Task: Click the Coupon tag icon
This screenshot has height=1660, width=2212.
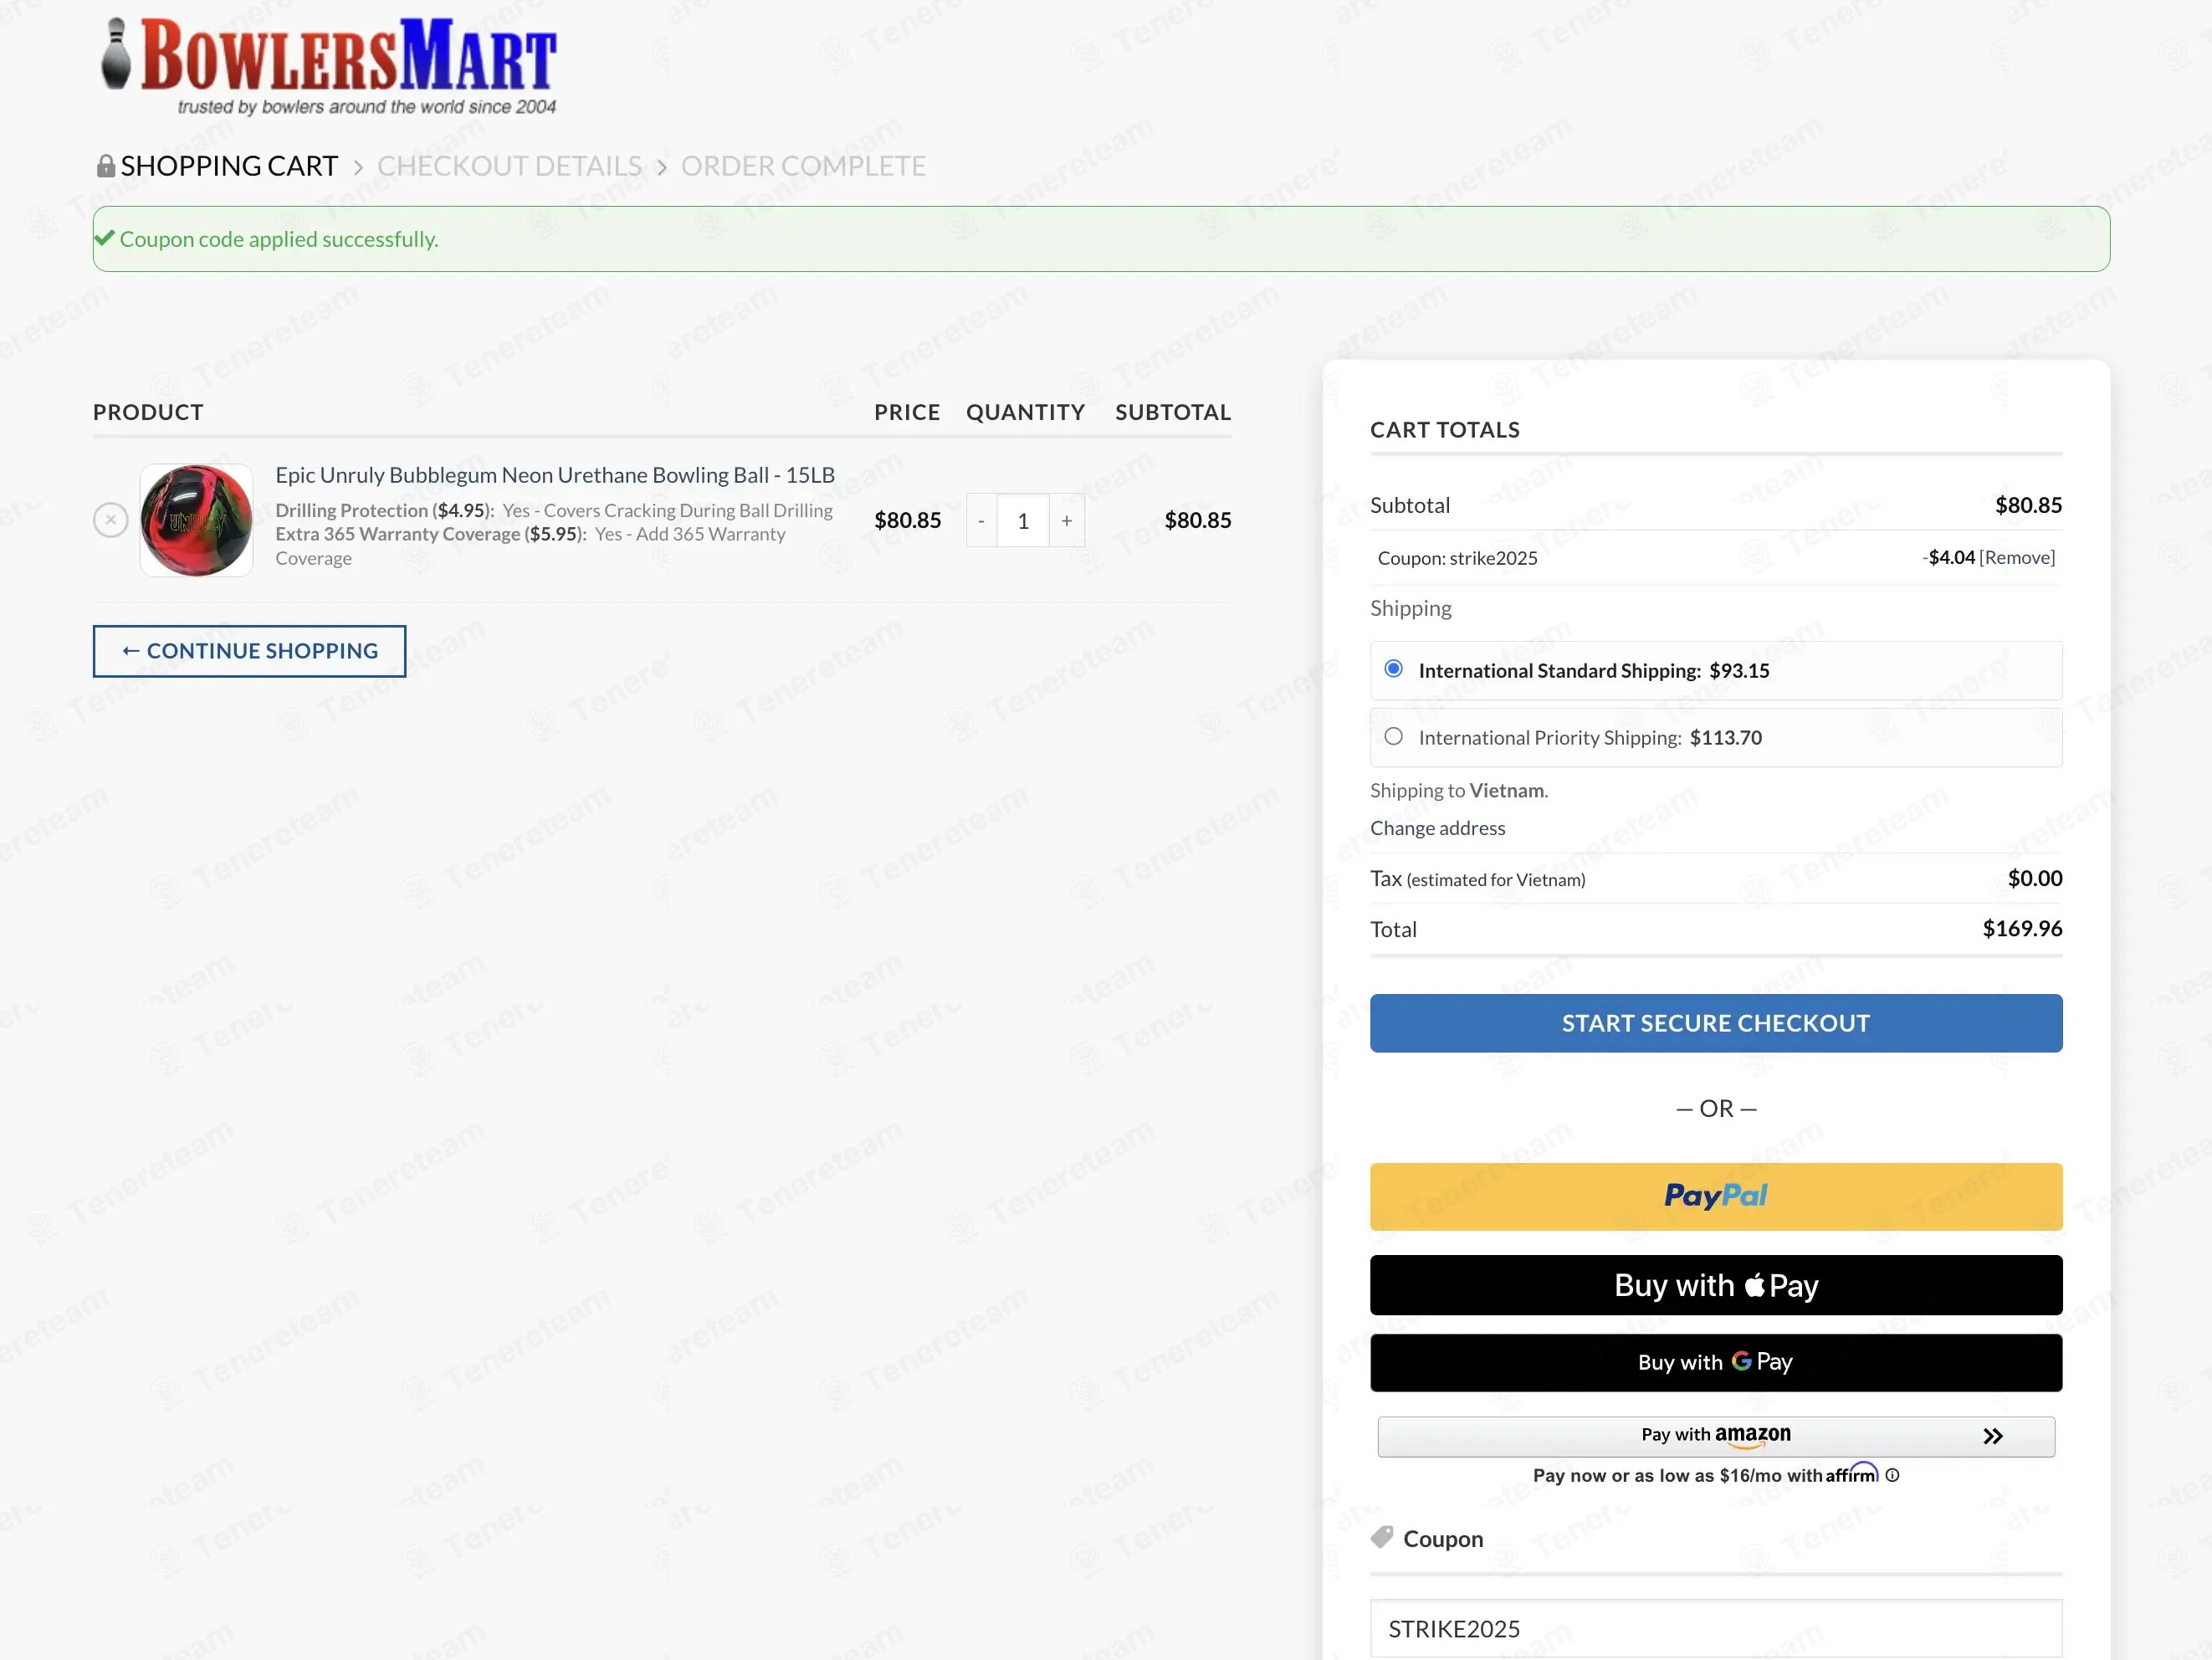Action: pos(1382,1538)
